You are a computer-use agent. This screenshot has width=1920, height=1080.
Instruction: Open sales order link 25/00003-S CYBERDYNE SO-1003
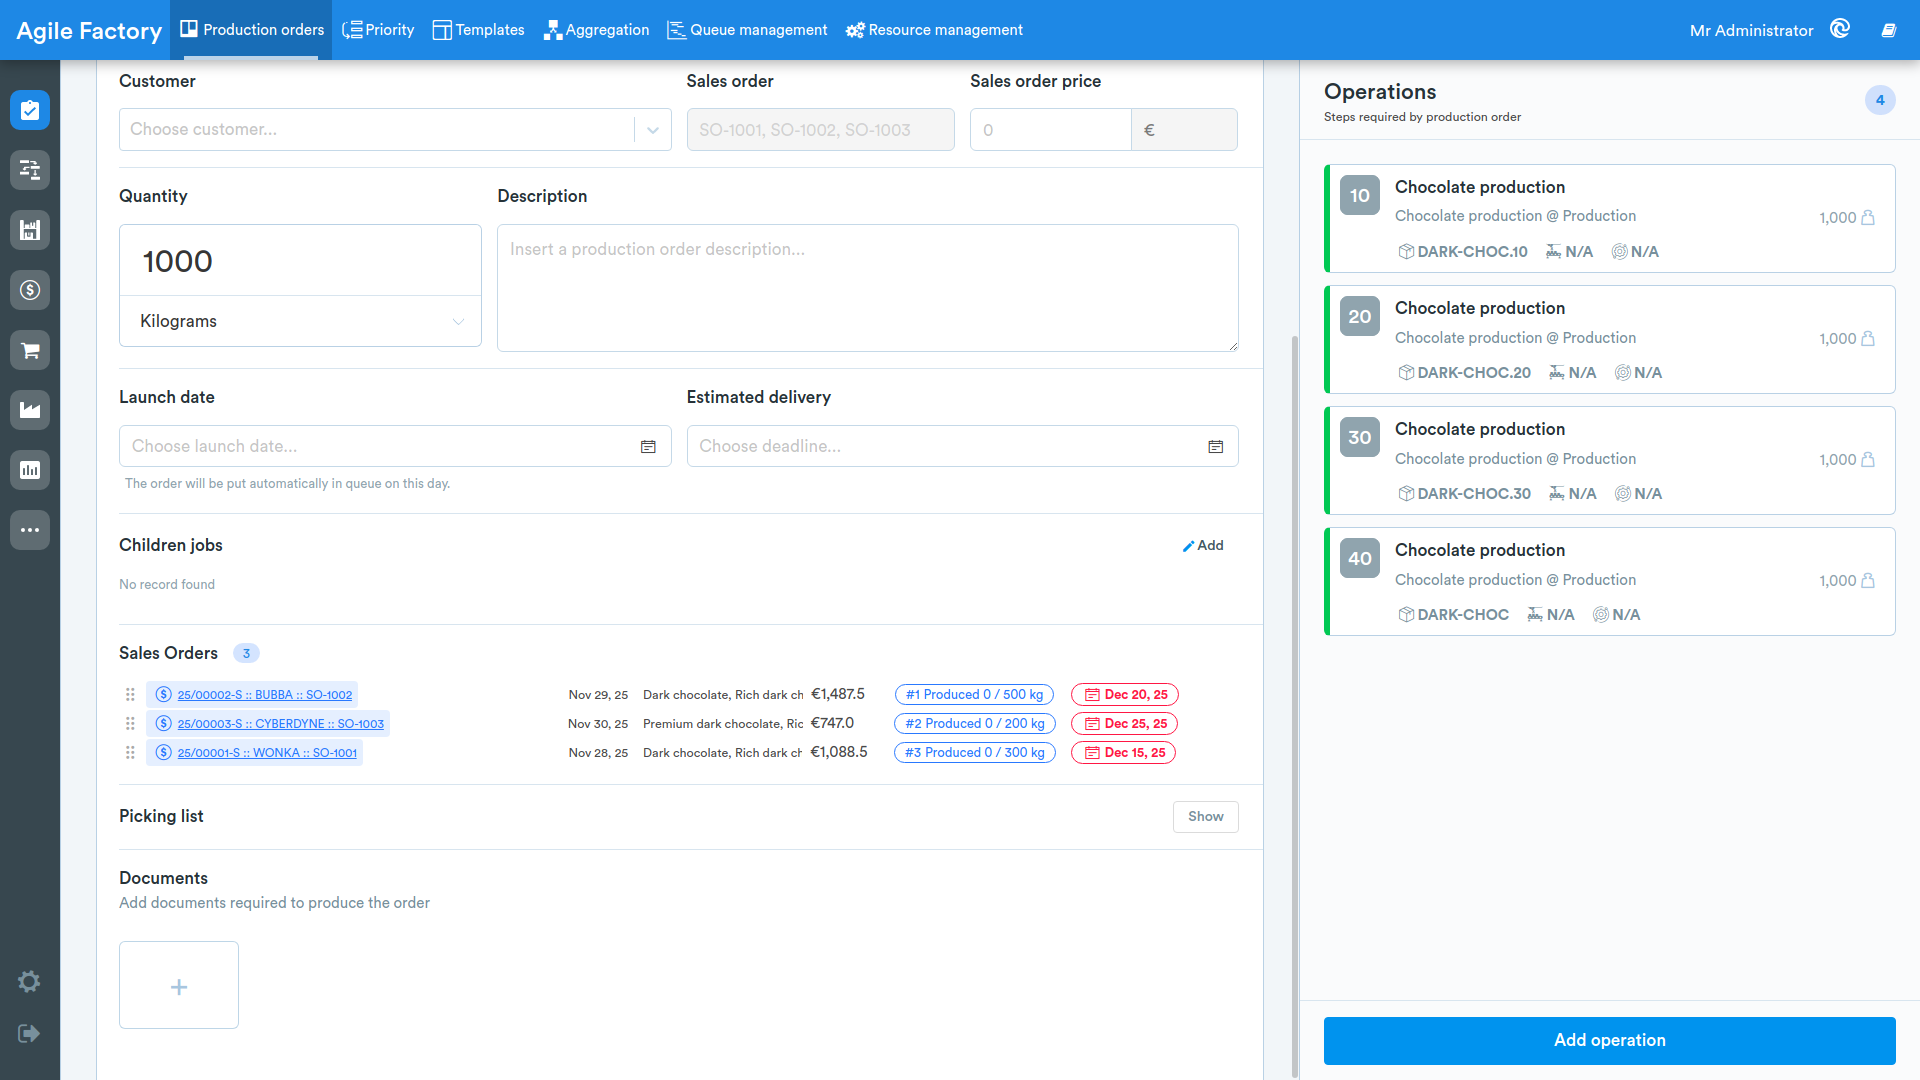click(x=280, y=723)
